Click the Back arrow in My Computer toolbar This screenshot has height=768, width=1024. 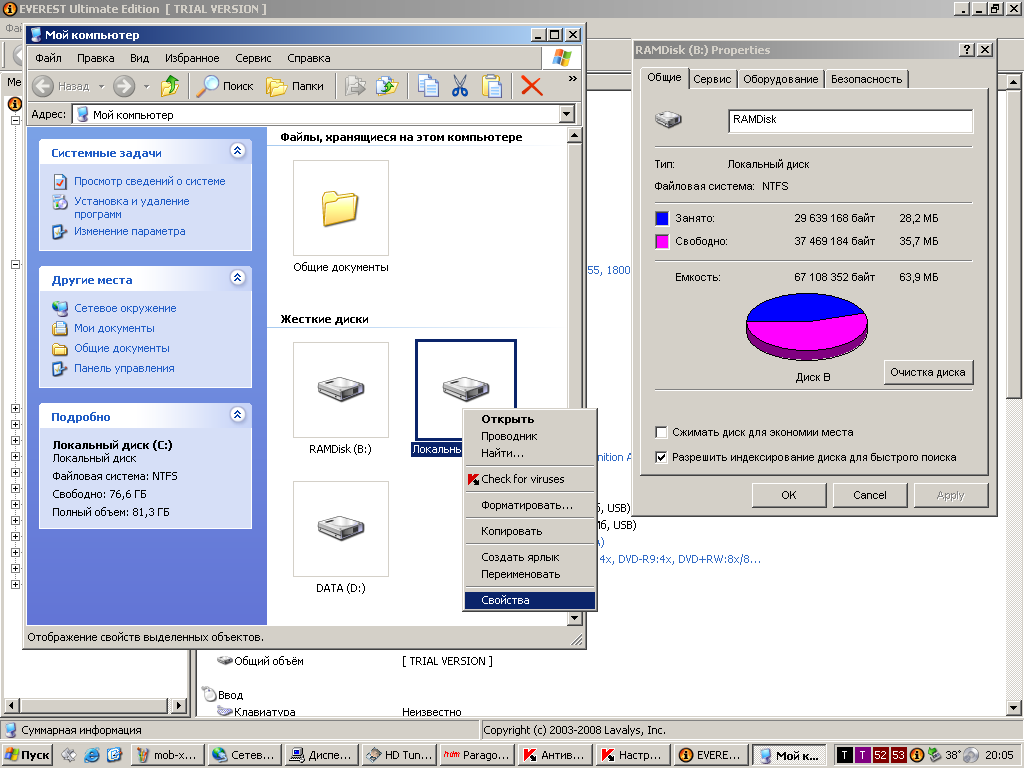[x=43, y=86]
